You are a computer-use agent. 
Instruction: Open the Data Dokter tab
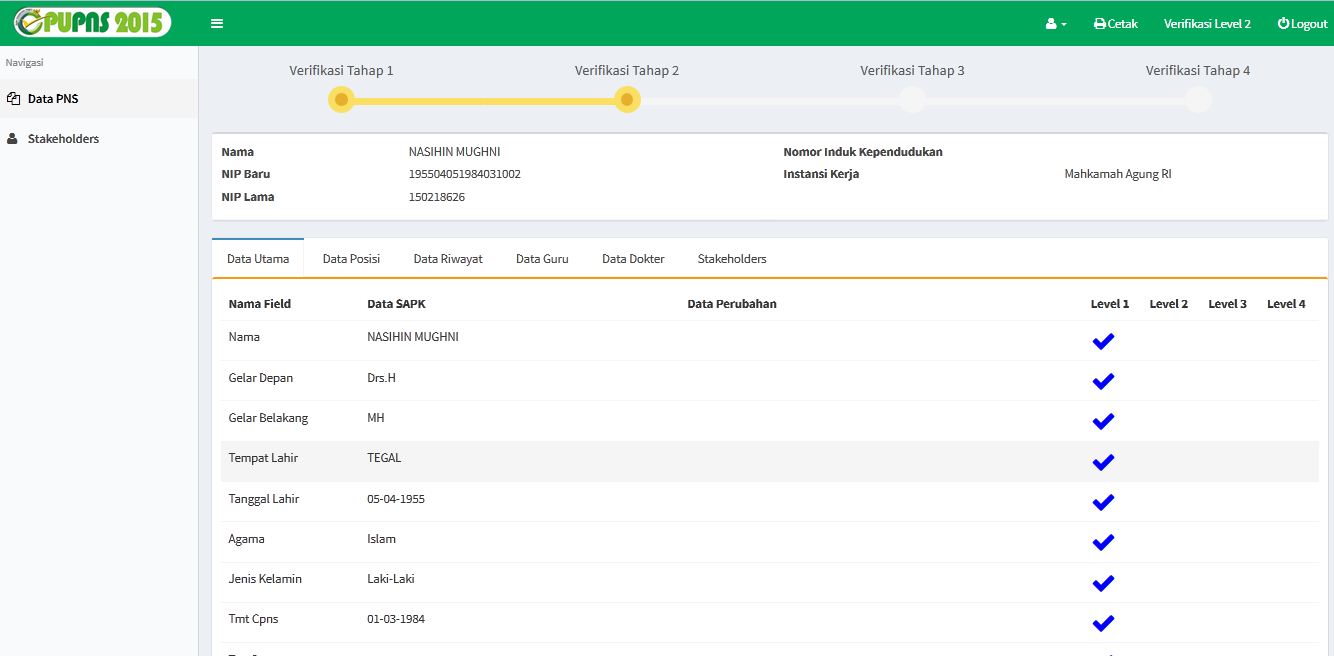pyautogui.click(x=633, y=259)
